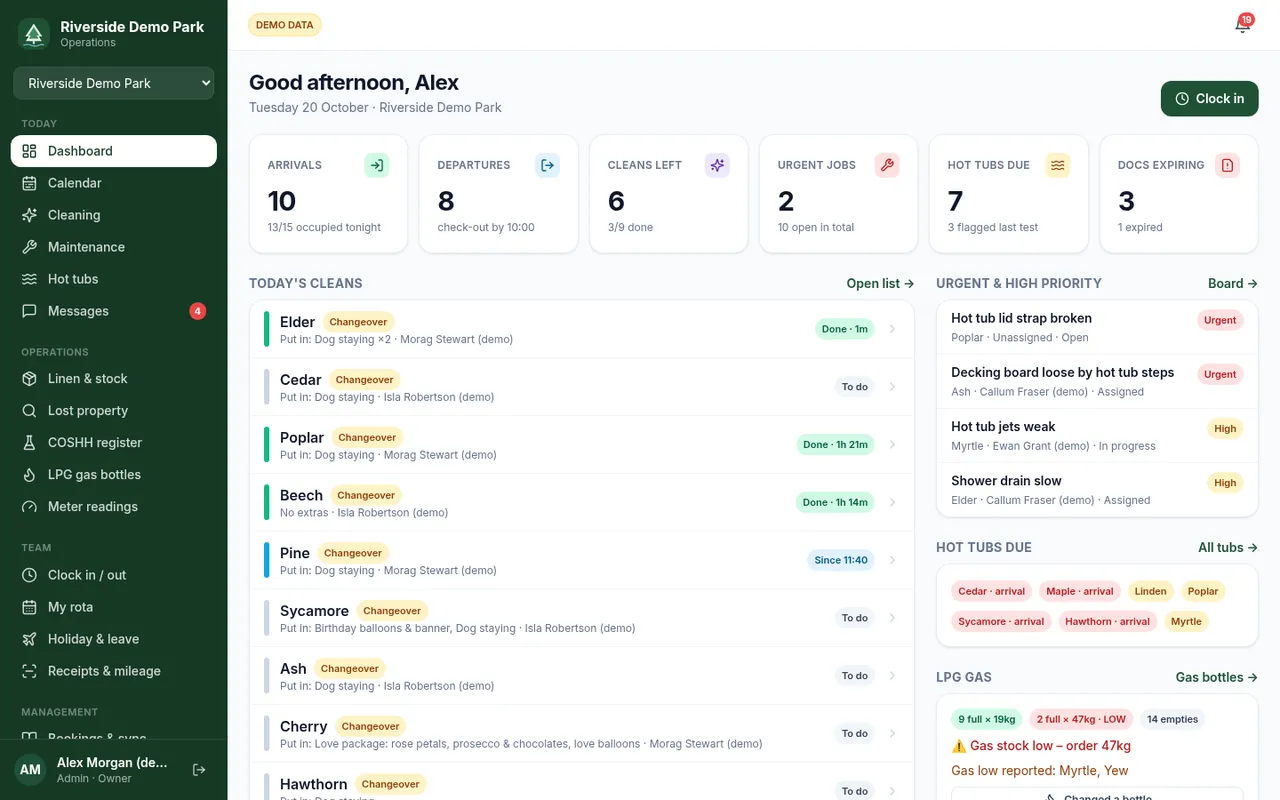Click the sign-out icon beside Alex Morgan

click(199, 769)
